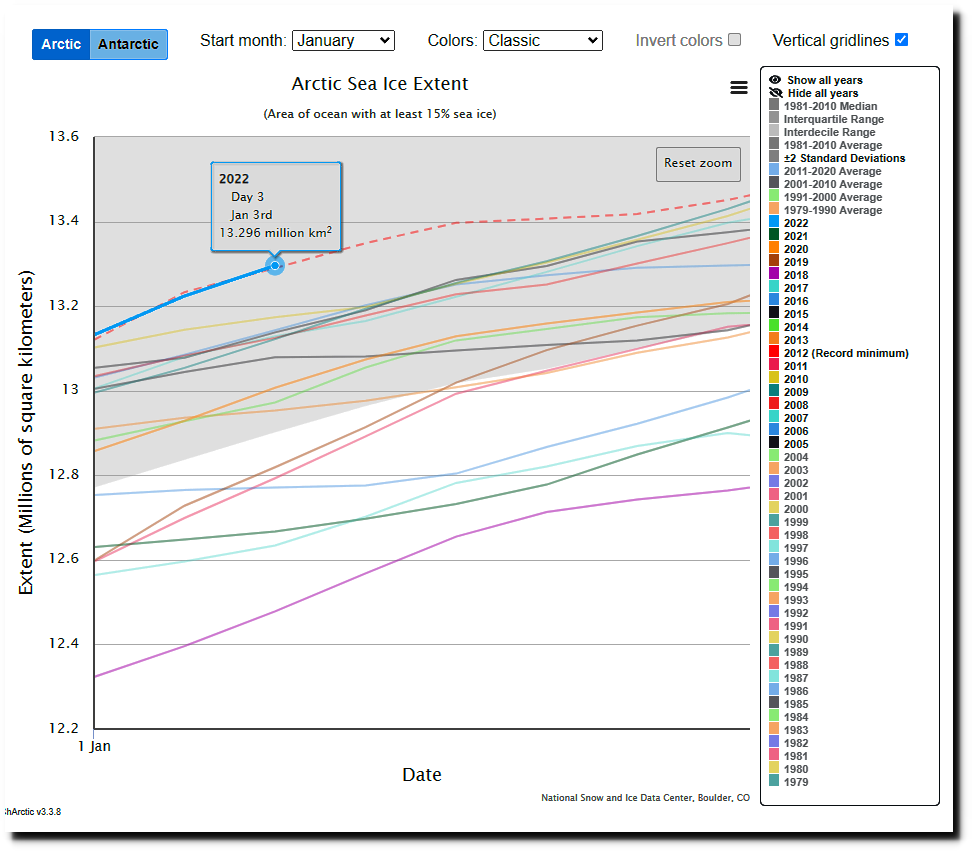This screenshot has height=851, width=972.
Task: Click the 2016 legend label
Action: 796,301
